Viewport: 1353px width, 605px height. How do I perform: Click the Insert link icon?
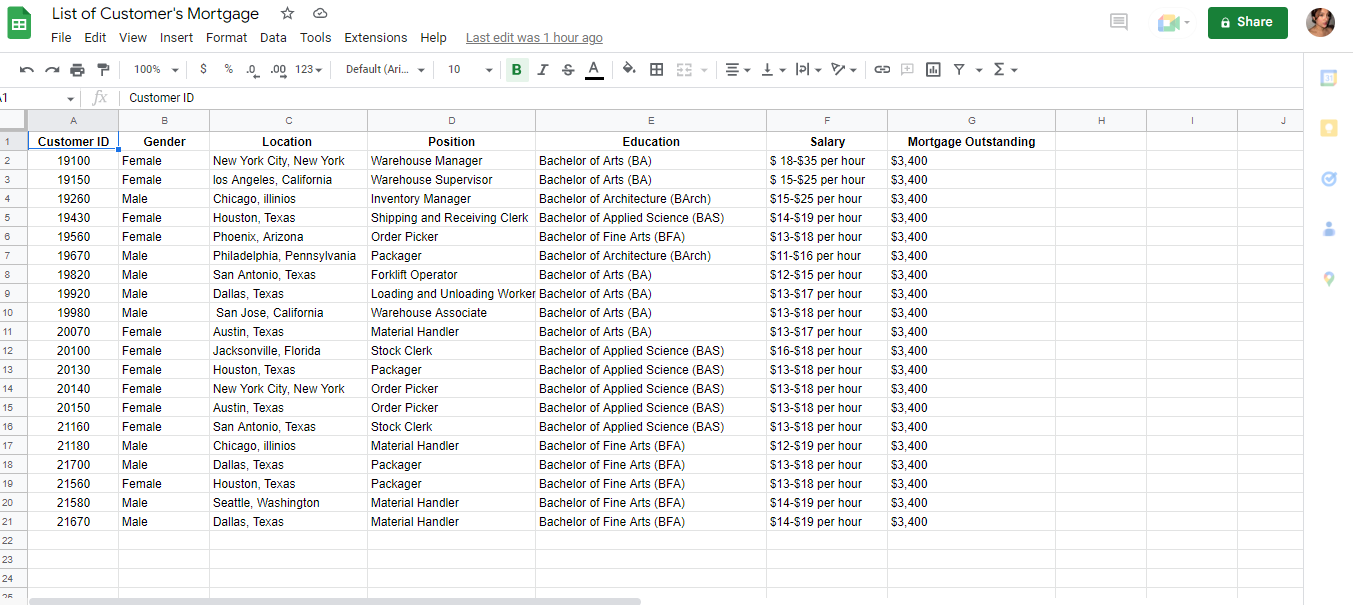click(x=882, y=69)
